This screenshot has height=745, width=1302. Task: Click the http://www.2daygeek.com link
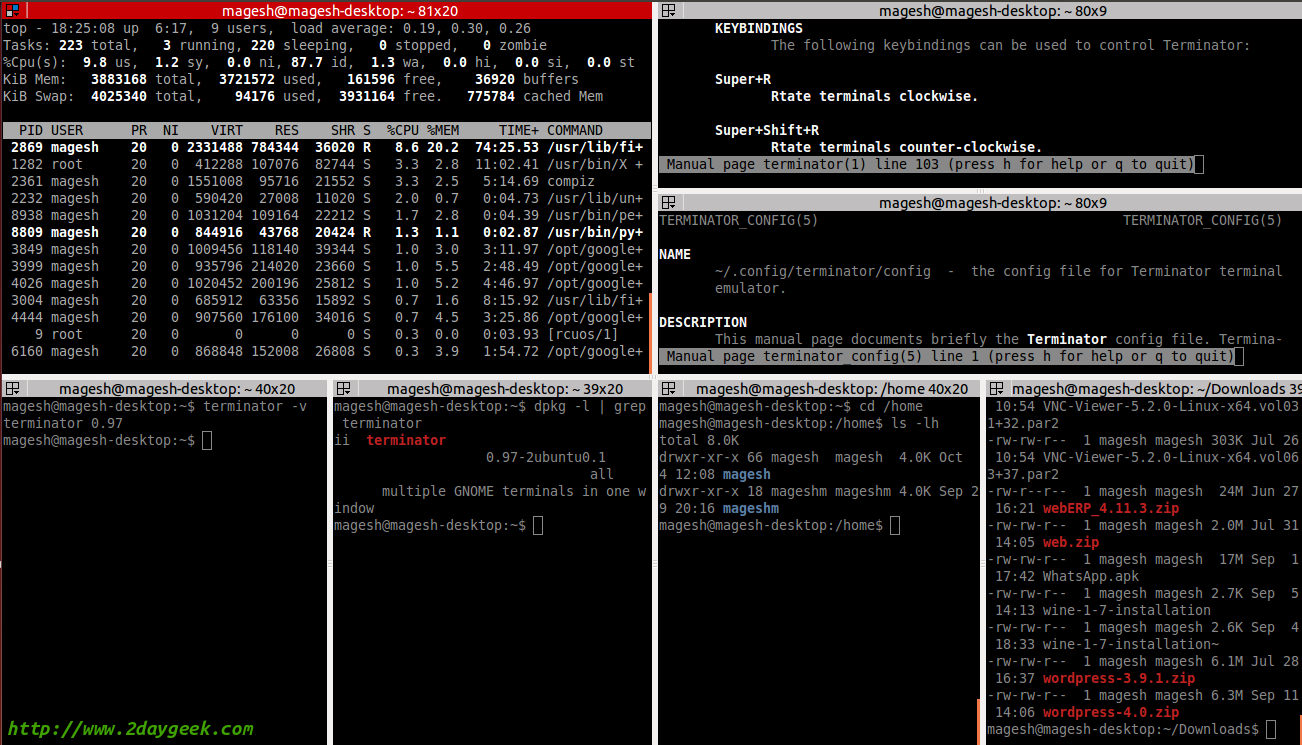[130, 729]
